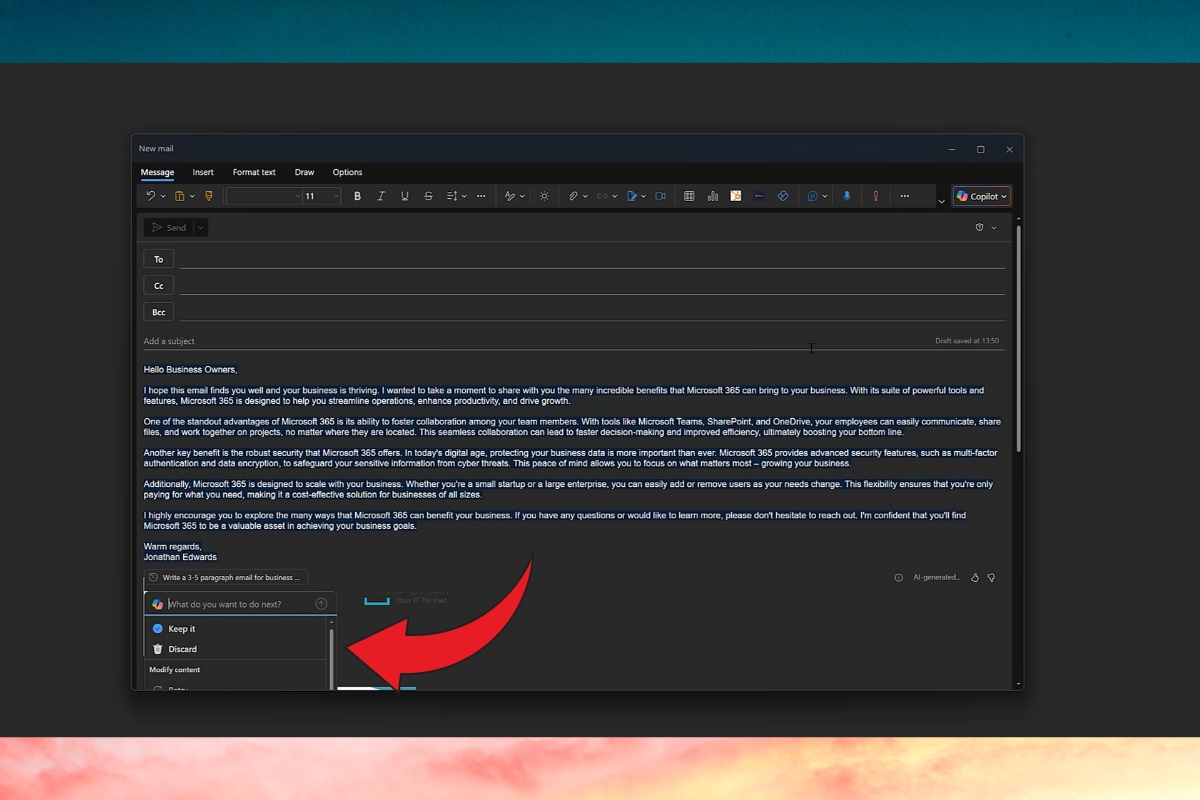Open the Format text tab
The width and height of the screenshot is (1200, 800).
click(x=254, y=172)
